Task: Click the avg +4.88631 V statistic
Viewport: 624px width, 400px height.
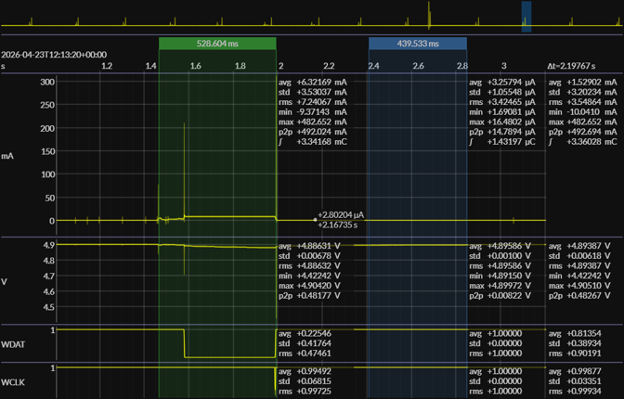Action: [x=309, y=246]
